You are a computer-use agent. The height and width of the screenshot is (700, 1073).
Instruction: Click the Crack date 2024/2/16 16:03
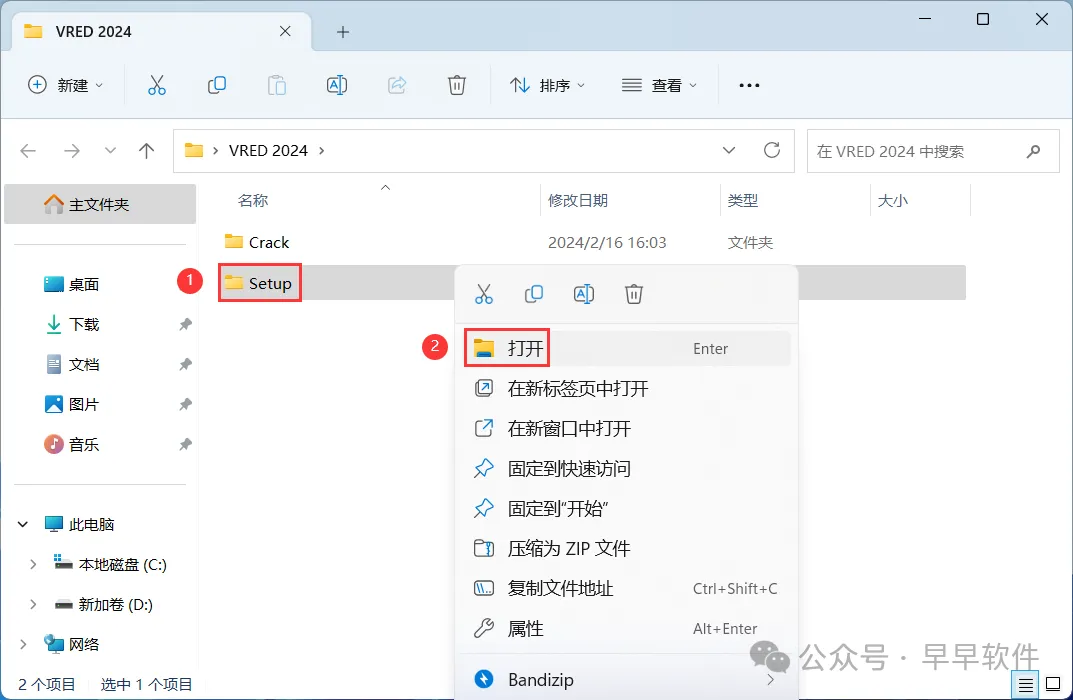point(607,242)
